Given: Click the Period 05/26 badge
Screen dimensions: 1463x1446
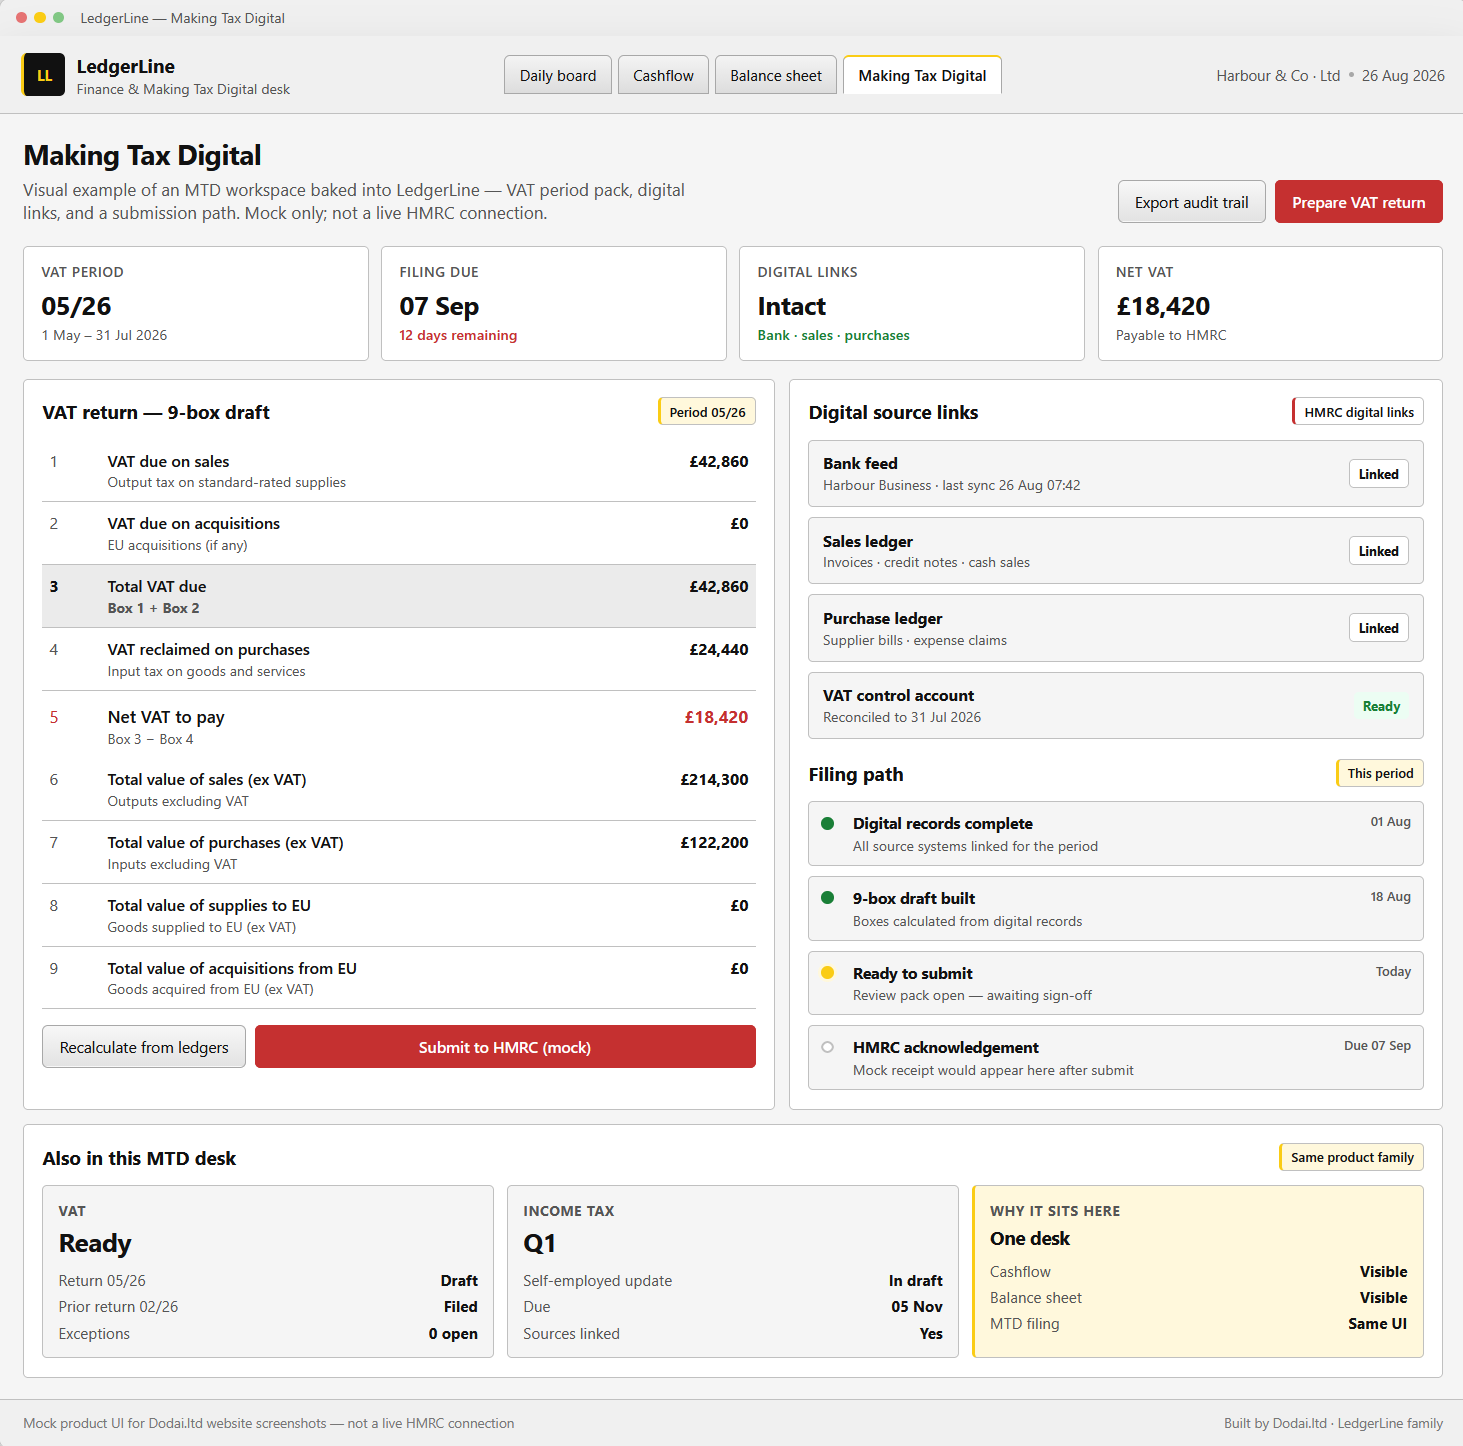Looking at the screenshot, I should pyautogui.click(x=707, y=412).
